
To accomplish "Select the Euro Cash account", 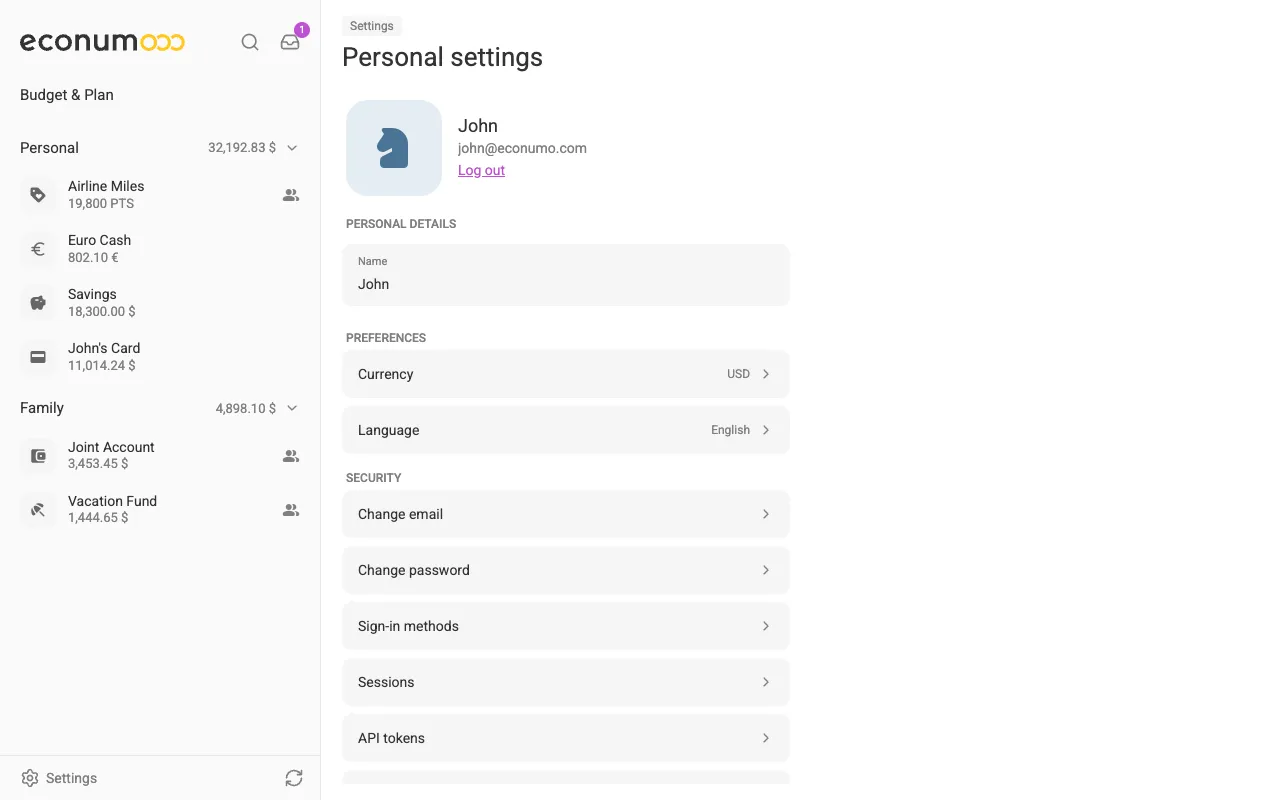I will (x=160, y=249).
